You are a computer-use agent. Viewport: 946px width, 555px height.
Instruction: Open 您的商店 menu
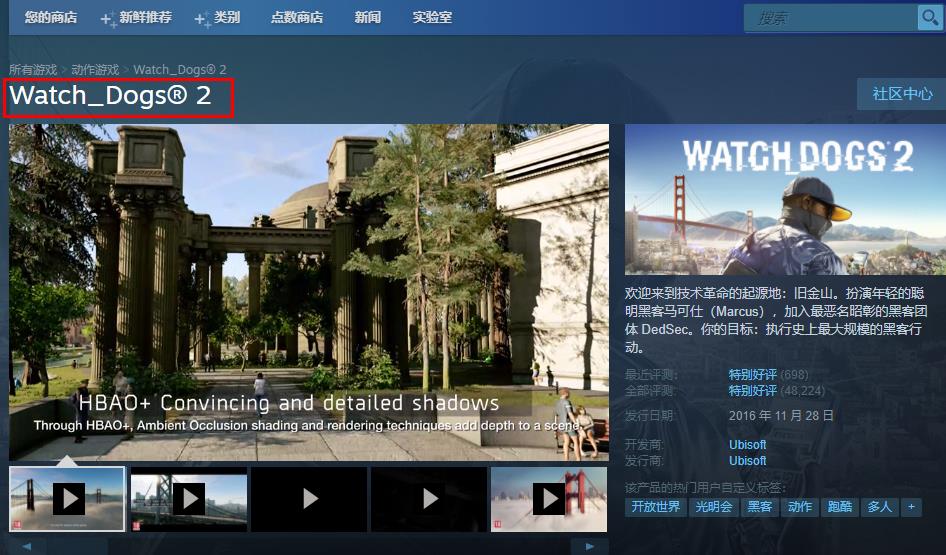(51, 17)
